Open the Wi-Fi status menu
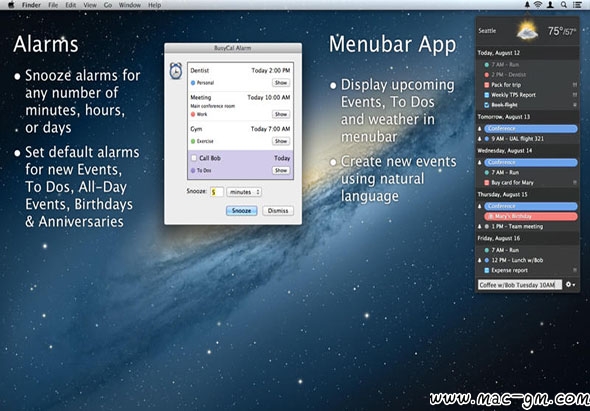Image resolution: width=590 pixels, height=411 pixels. [538, 5]
